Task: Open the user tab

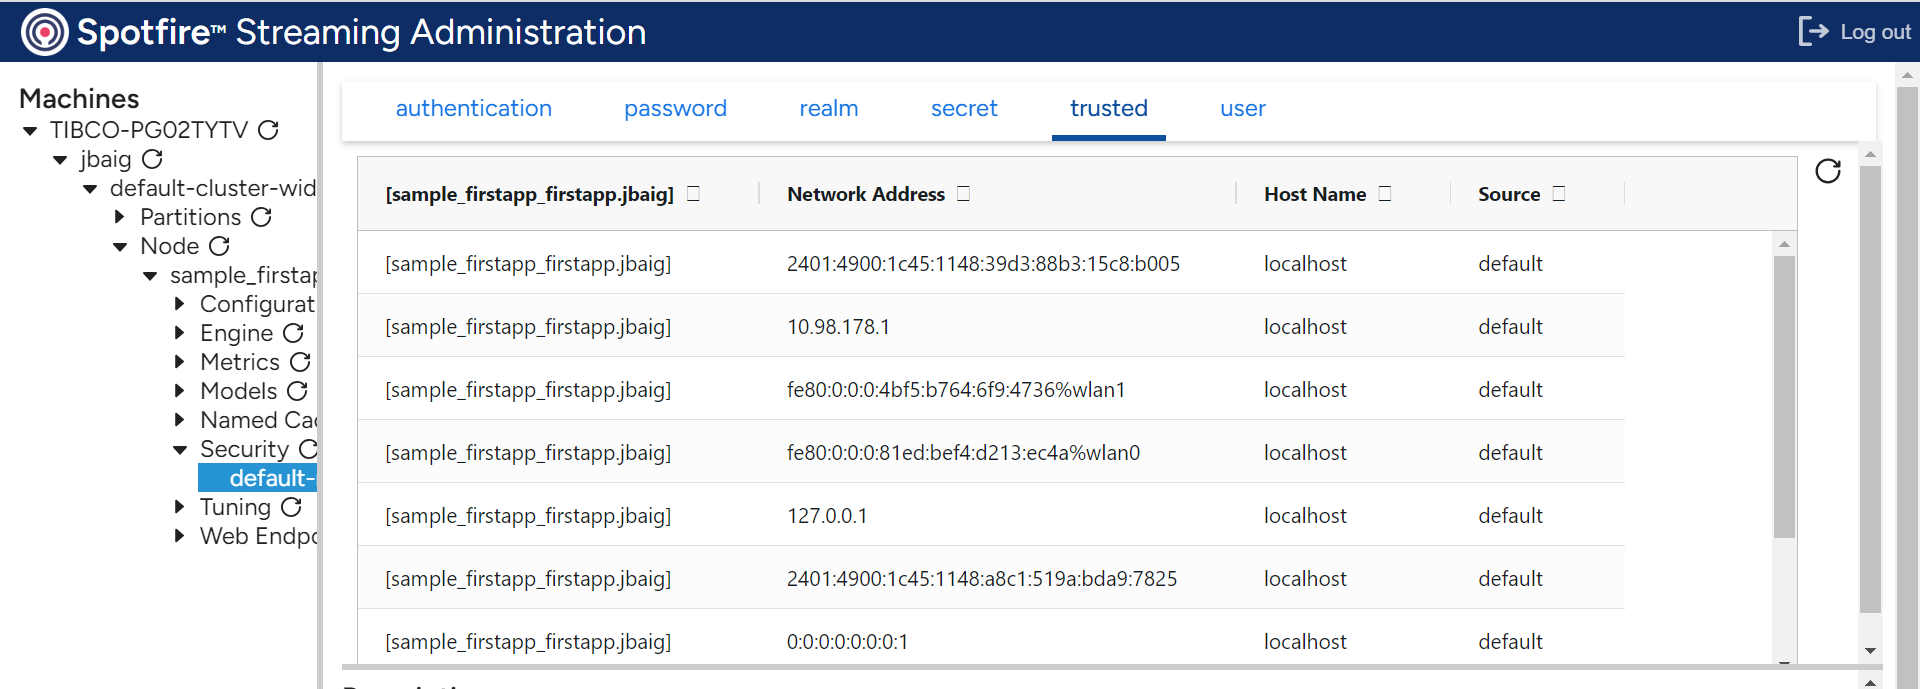Action: pyautogui.click(x=1243, y=109)
